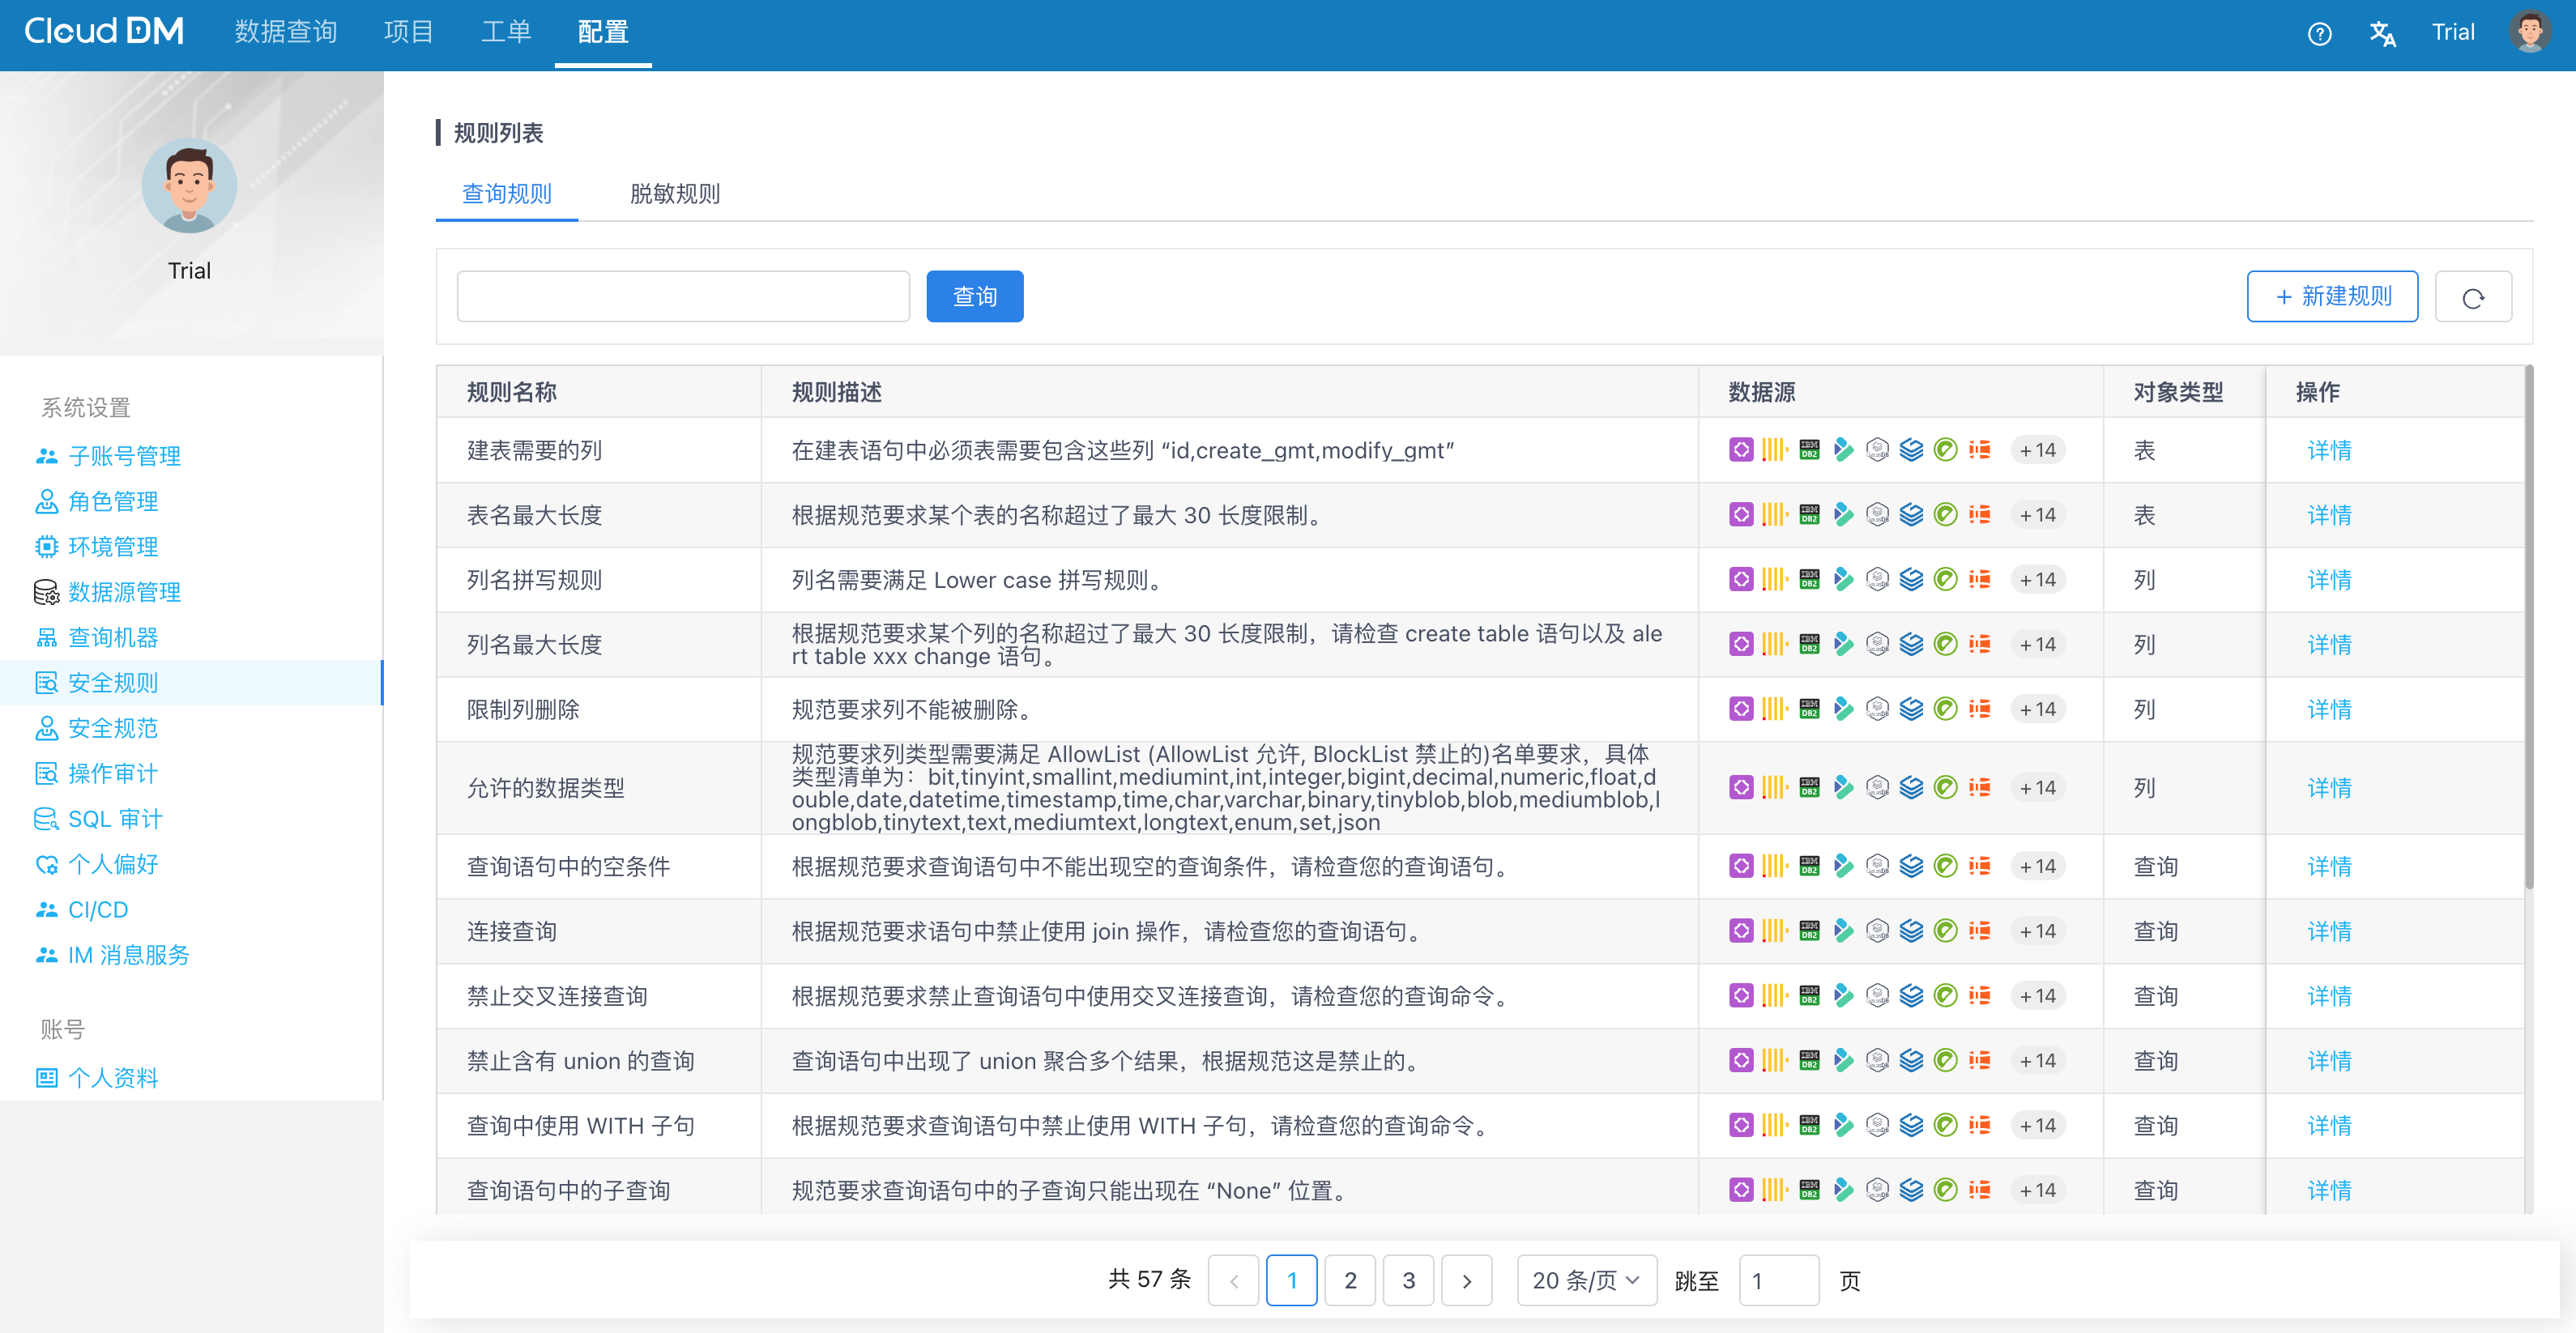
Task: Click the 个人偏好 sidebar icon
Action: [x=46, y=864]
